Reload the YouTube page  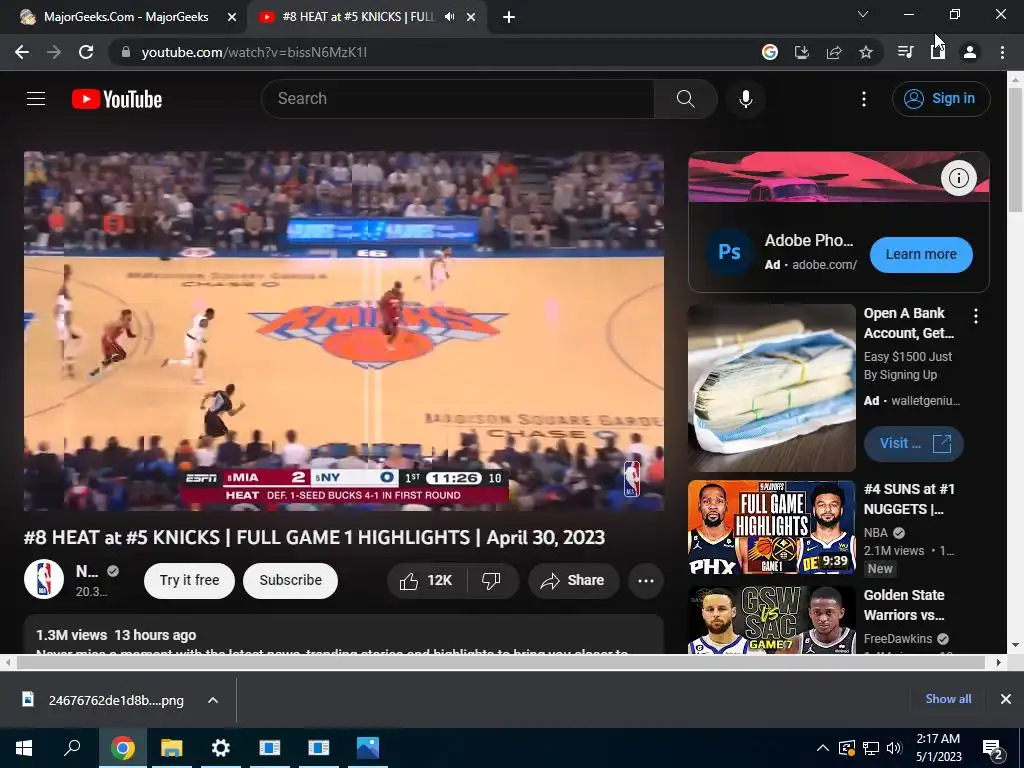(86, 52)
